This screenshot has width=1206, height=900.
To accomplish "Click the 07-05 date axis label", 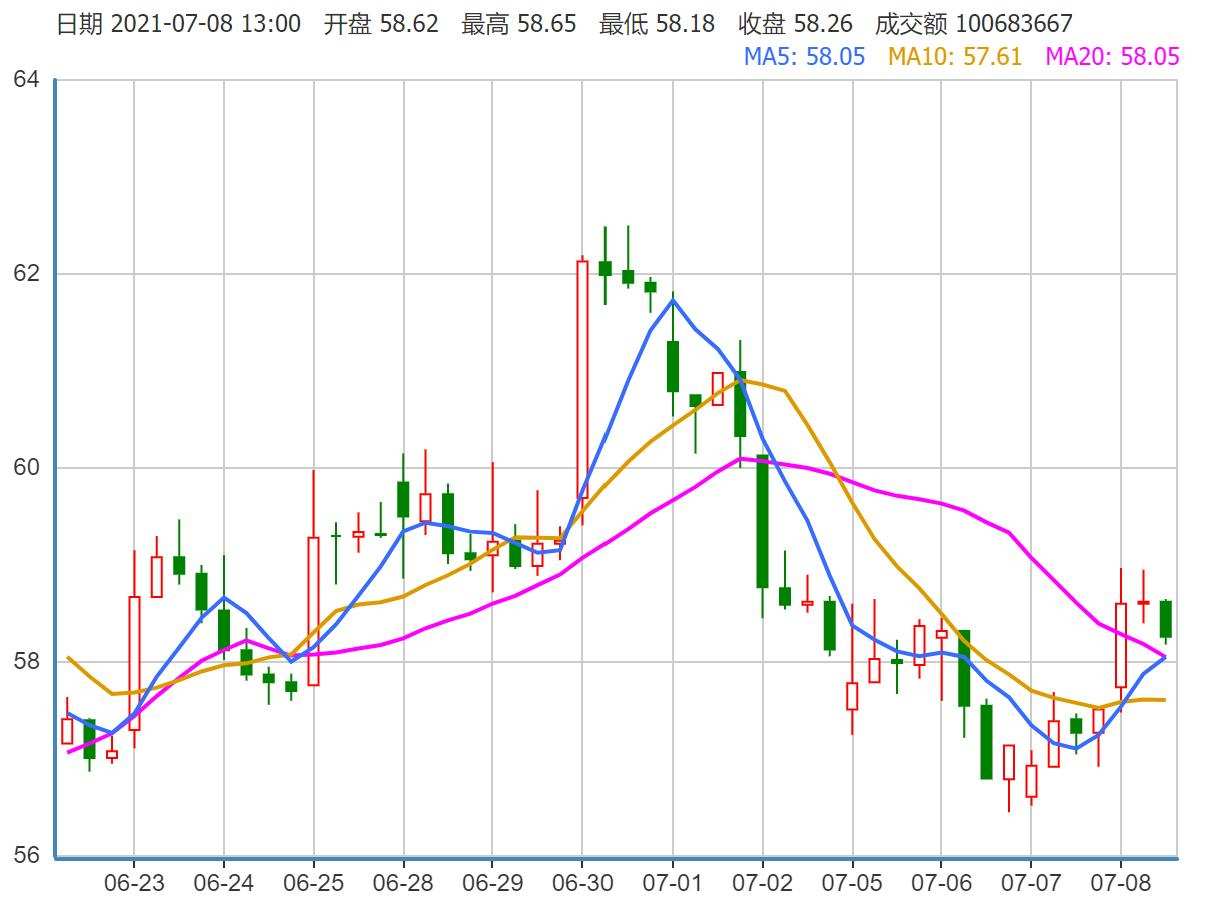I will [852, 885].
